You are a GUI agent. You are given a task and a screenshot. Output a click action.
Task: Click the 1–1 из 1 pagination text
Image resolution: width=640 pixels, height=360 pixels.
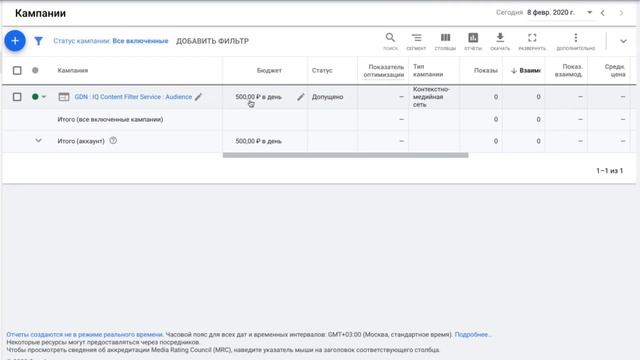(610, 171)
